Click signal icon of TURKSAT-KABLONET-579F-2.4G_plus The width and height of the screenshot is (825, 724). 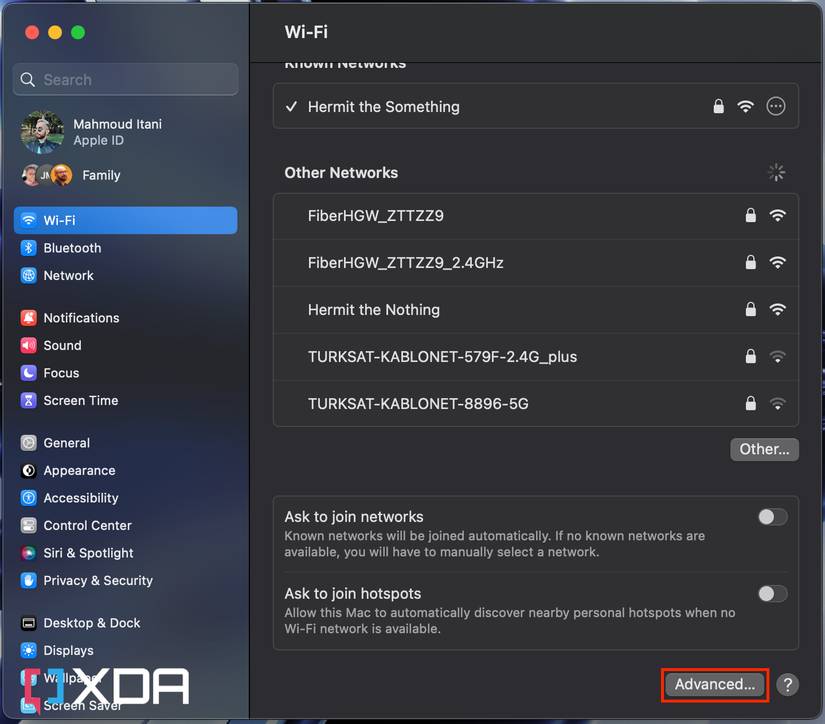click(777, 357)
